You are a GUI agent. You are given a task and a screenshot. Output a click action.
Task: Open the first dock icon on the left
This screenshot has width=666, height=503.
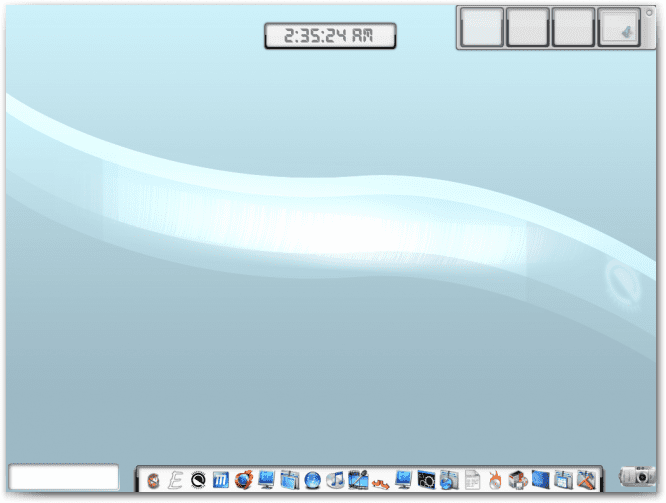(x=152, y=481)
